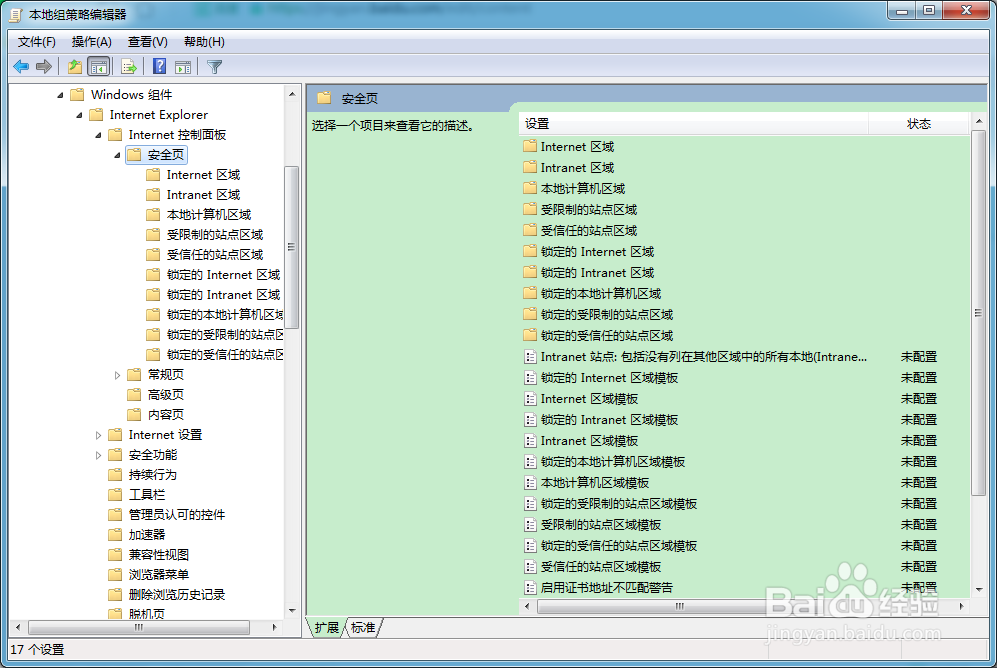Select Intranet 区域 in the left tree

tap(203, 194)
